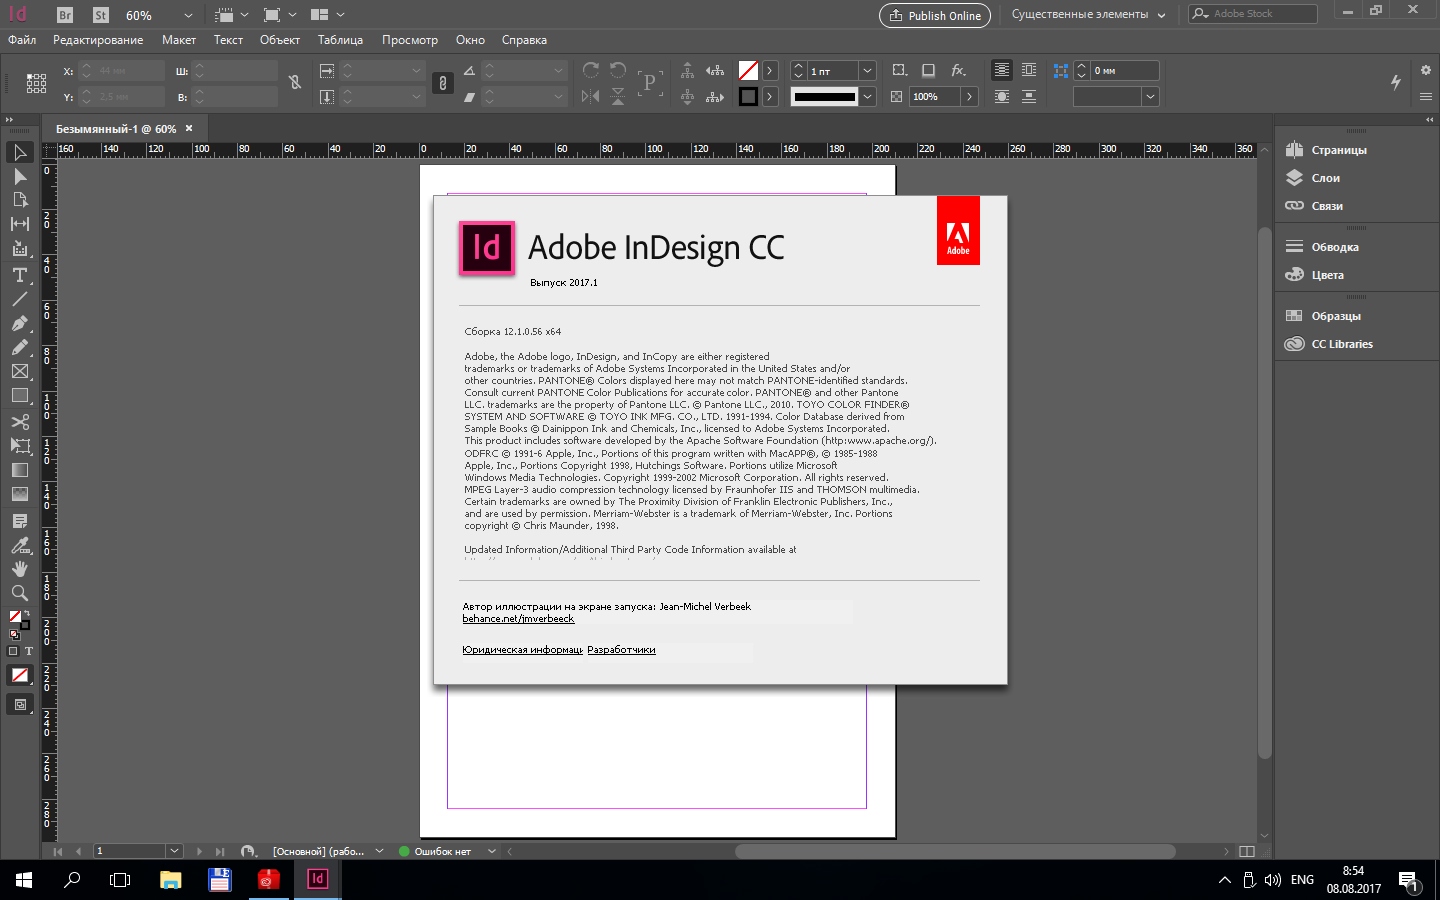Open the Bridge (Br) icon
Viewport: 1440px width, 900px height.
point(65,15)
